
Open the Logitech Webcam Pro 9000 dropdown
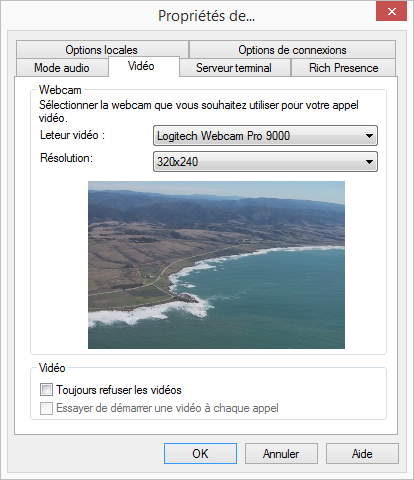(265, 136)
